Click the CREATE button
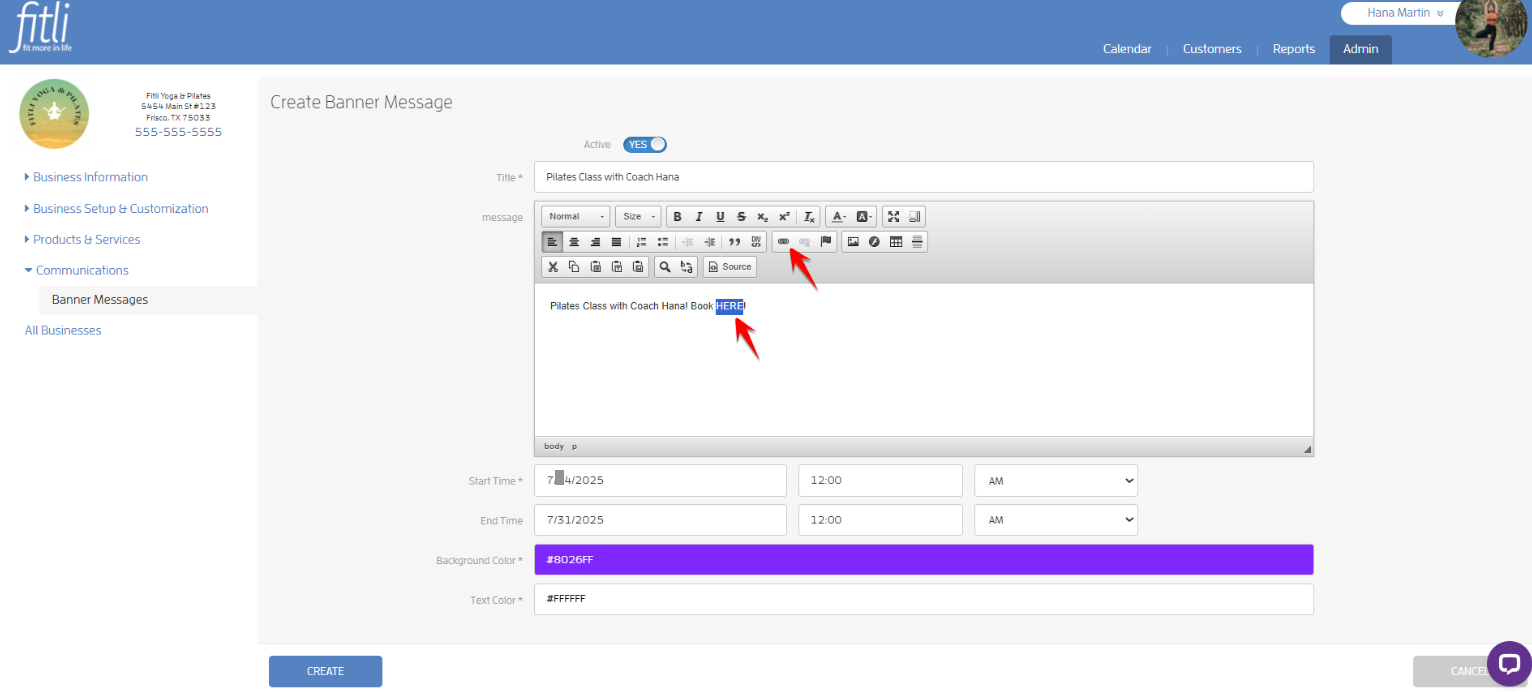This screenshot has height=692, width=1532. pos(326,672)
